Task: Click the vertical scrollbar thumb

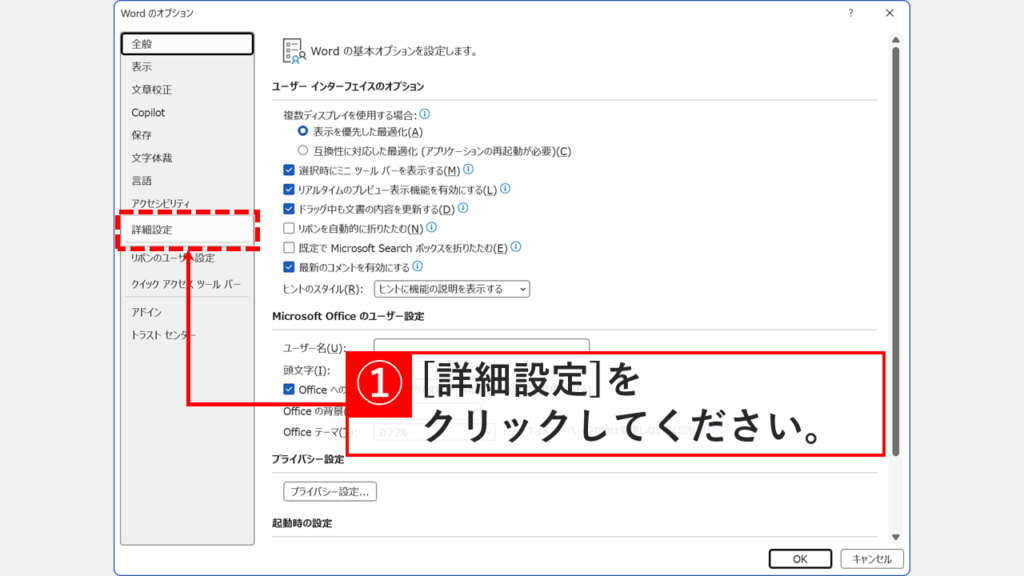Action: [x=895, y=251]
